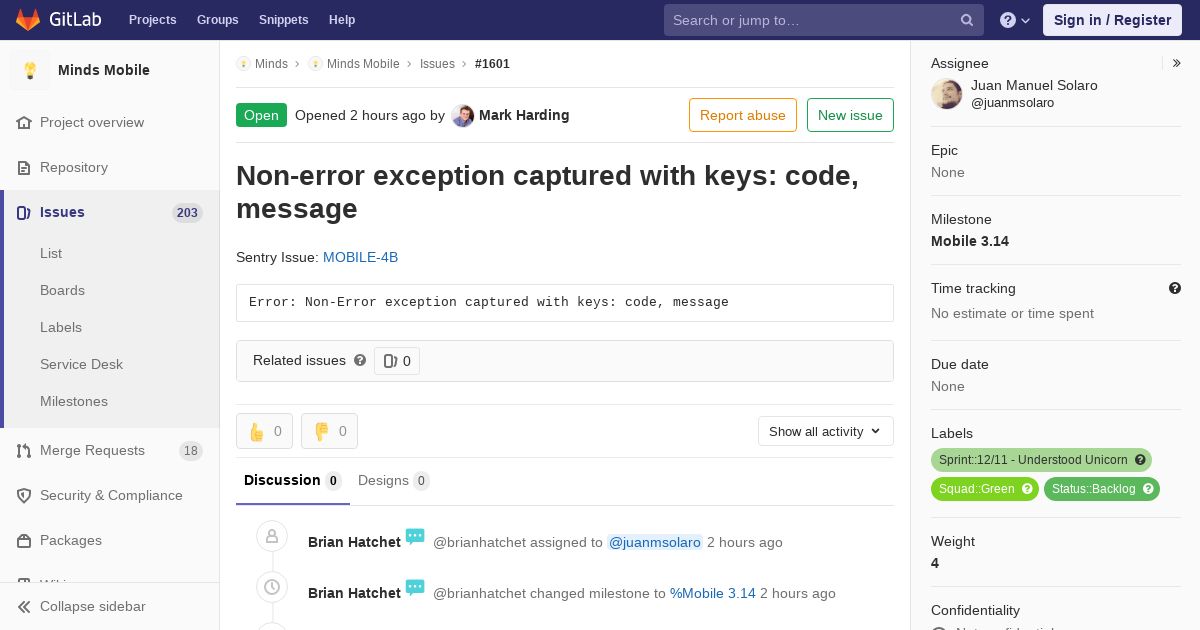Click the assignee change user icon

coord(272,536)
